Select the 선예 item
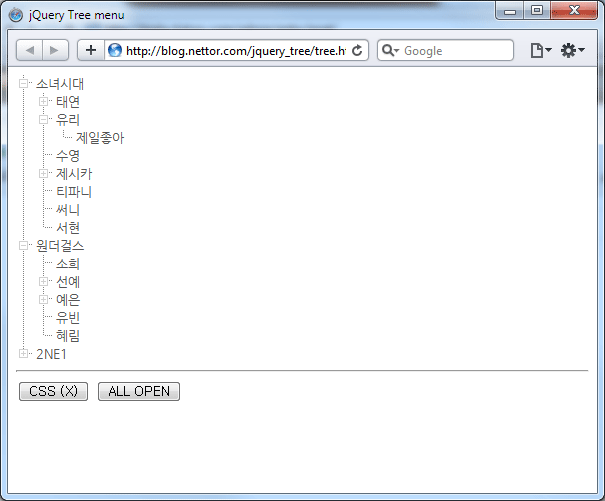Screen dimensions: 605x501 (x=68, y=282)
